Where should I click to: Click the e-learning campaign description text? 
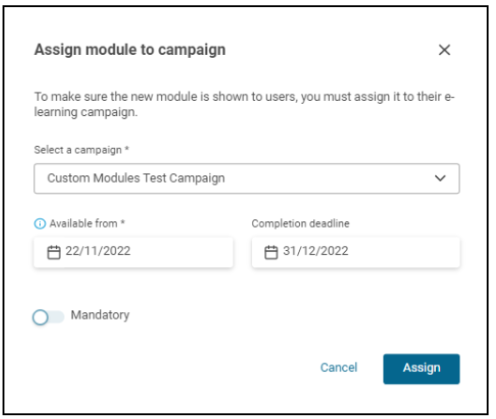[x=244, y=104]
